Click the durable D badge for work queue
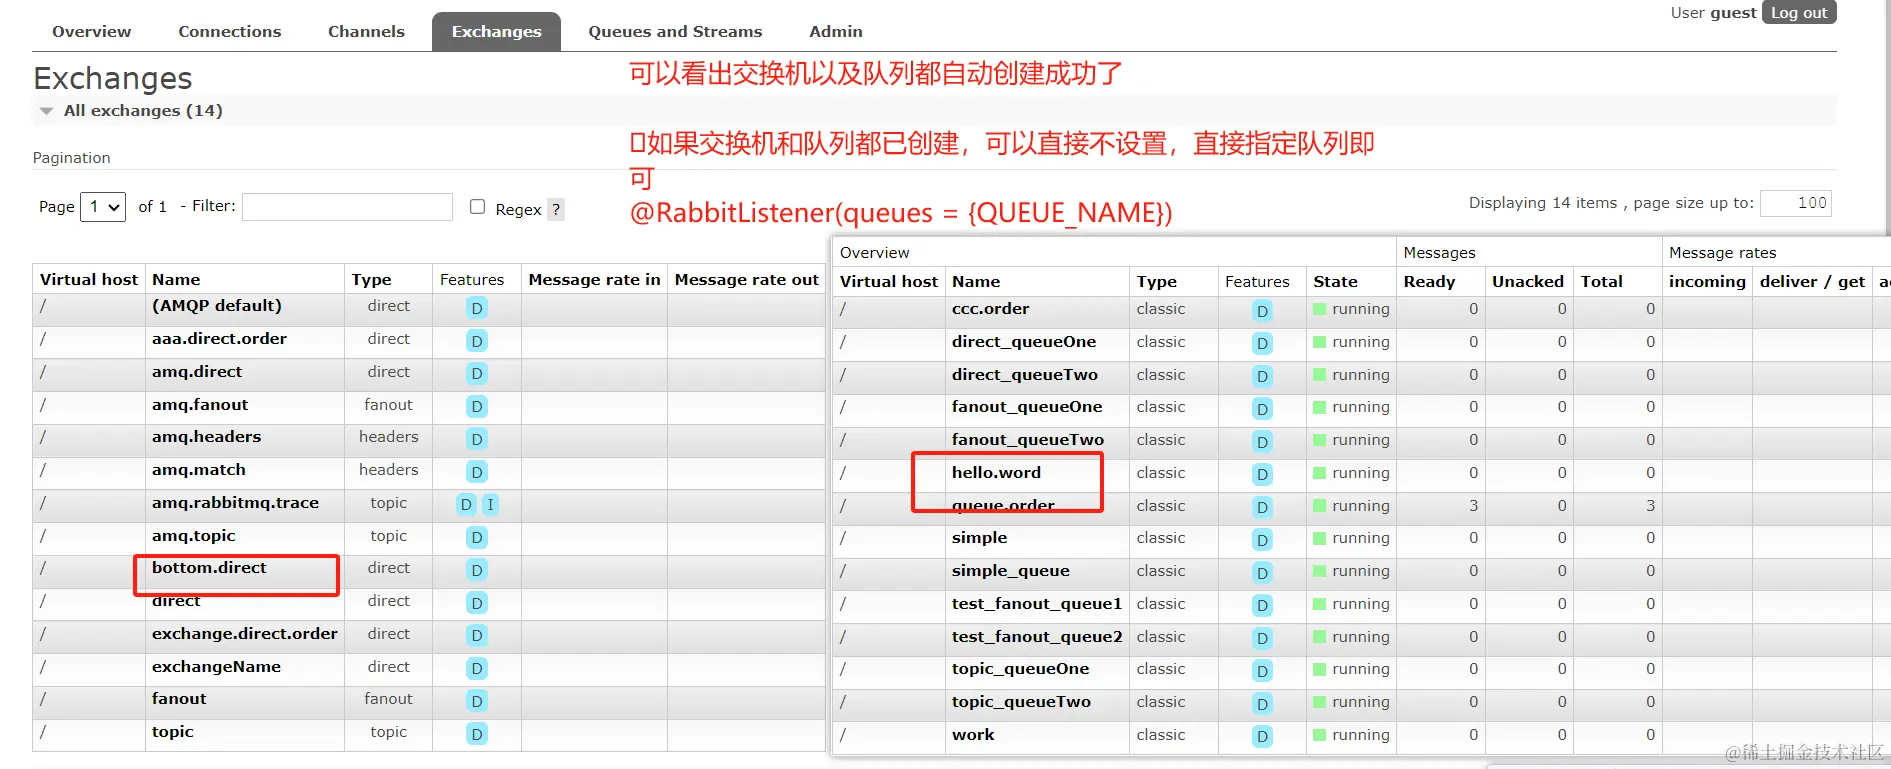Viewport: 1891px width, 769px height. (1262, 737)
